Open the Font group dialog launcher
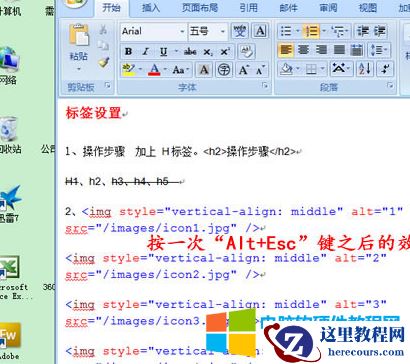This screenshot has height=364, width=410. (265, 86)
